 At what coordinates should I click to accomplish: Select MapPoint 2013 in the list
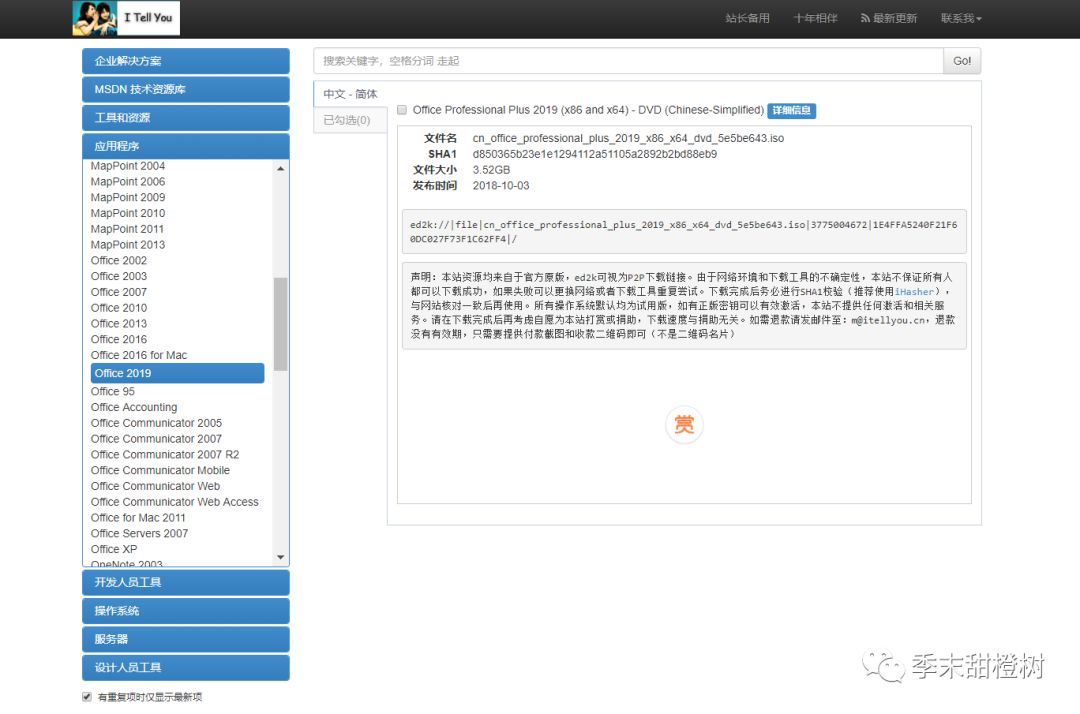[x=127, y=245]
